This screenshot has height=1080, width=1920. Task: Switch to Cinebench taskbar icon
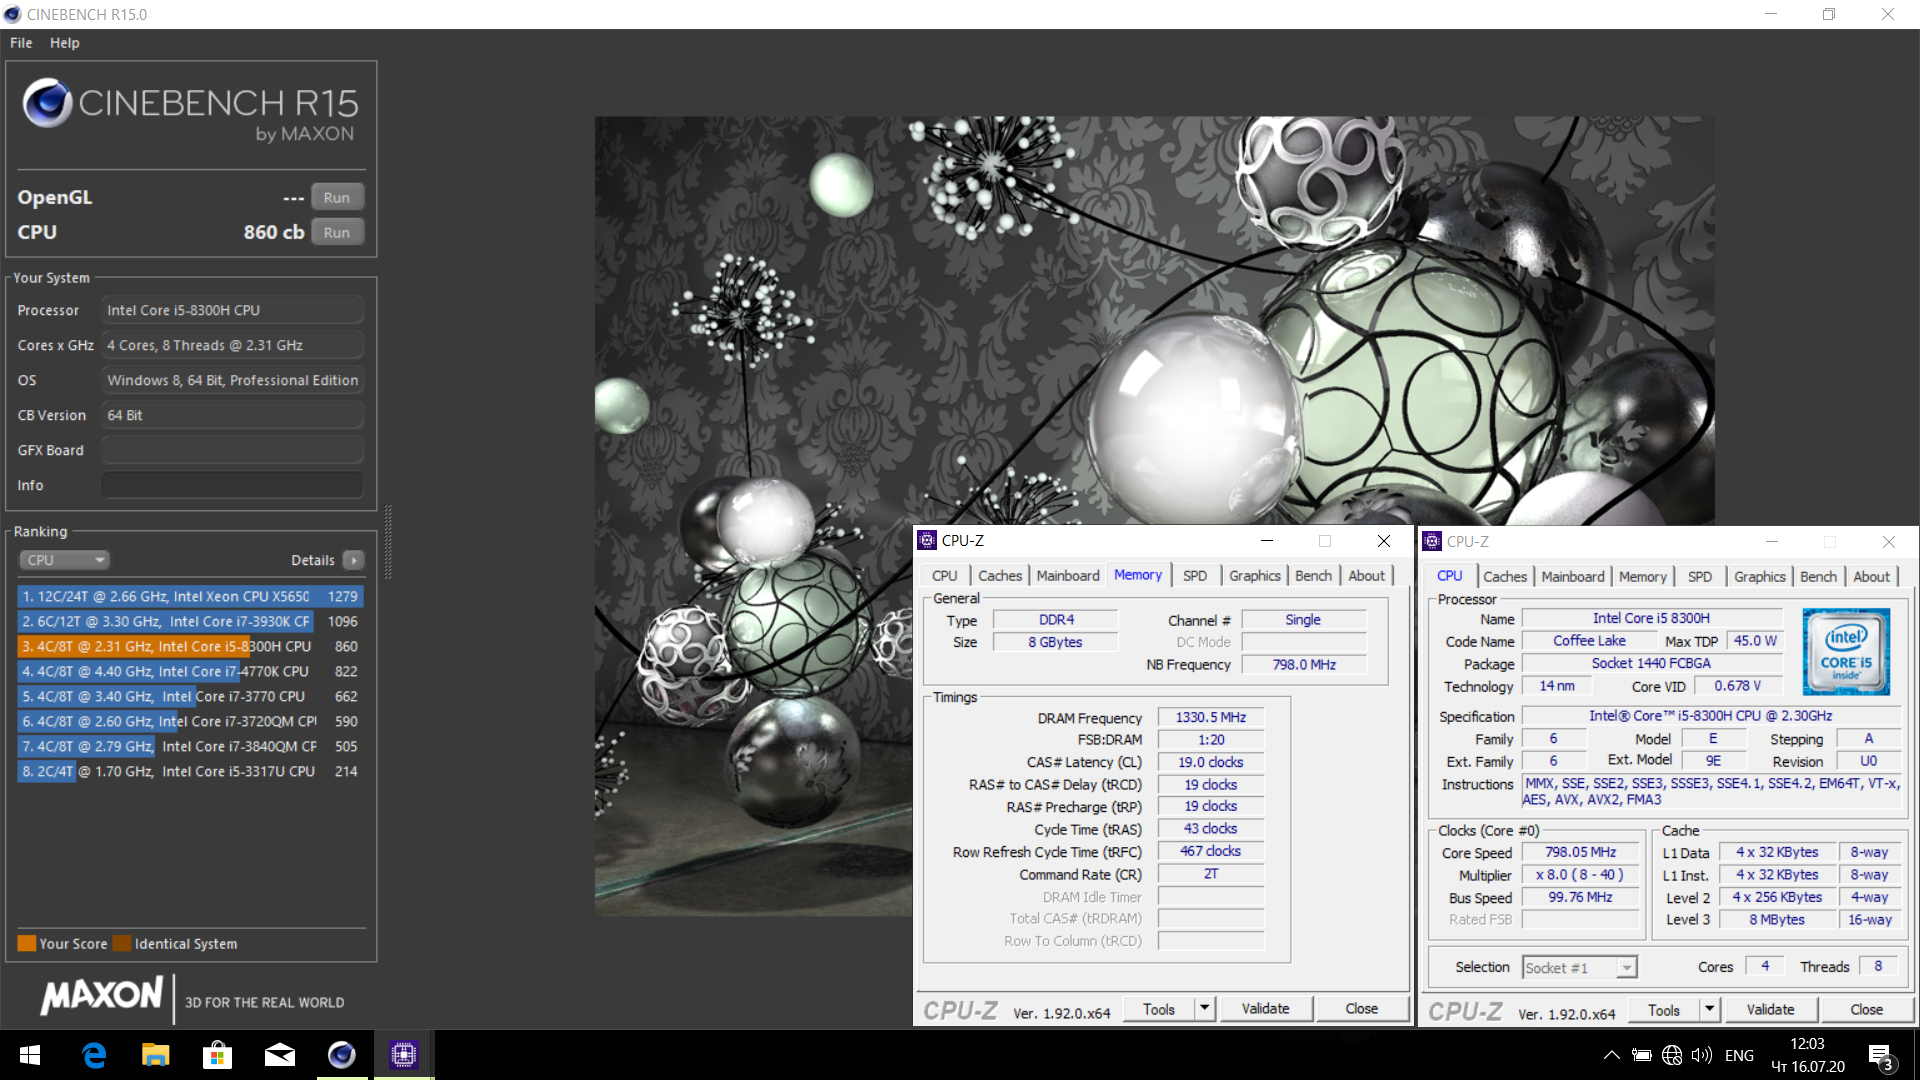coord(341,1055)
